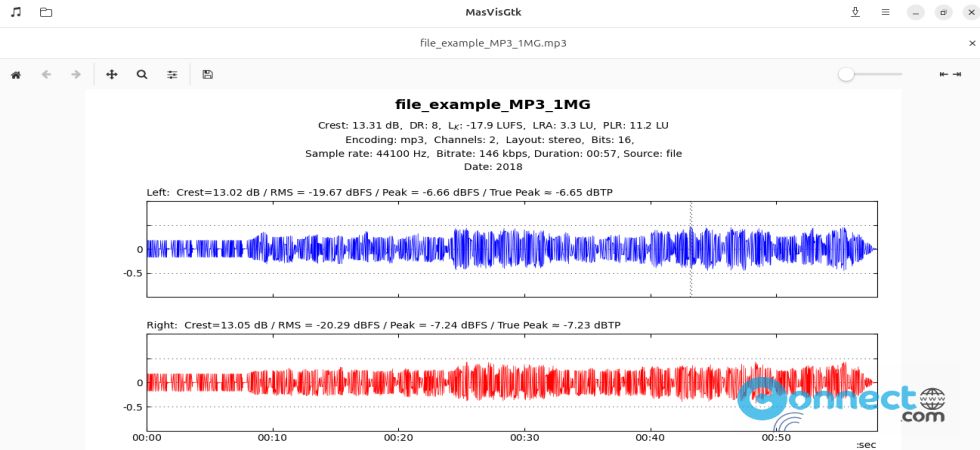Click the Date: 2018 text
This screenshot has height=450, width=980.
pos(493,167)
